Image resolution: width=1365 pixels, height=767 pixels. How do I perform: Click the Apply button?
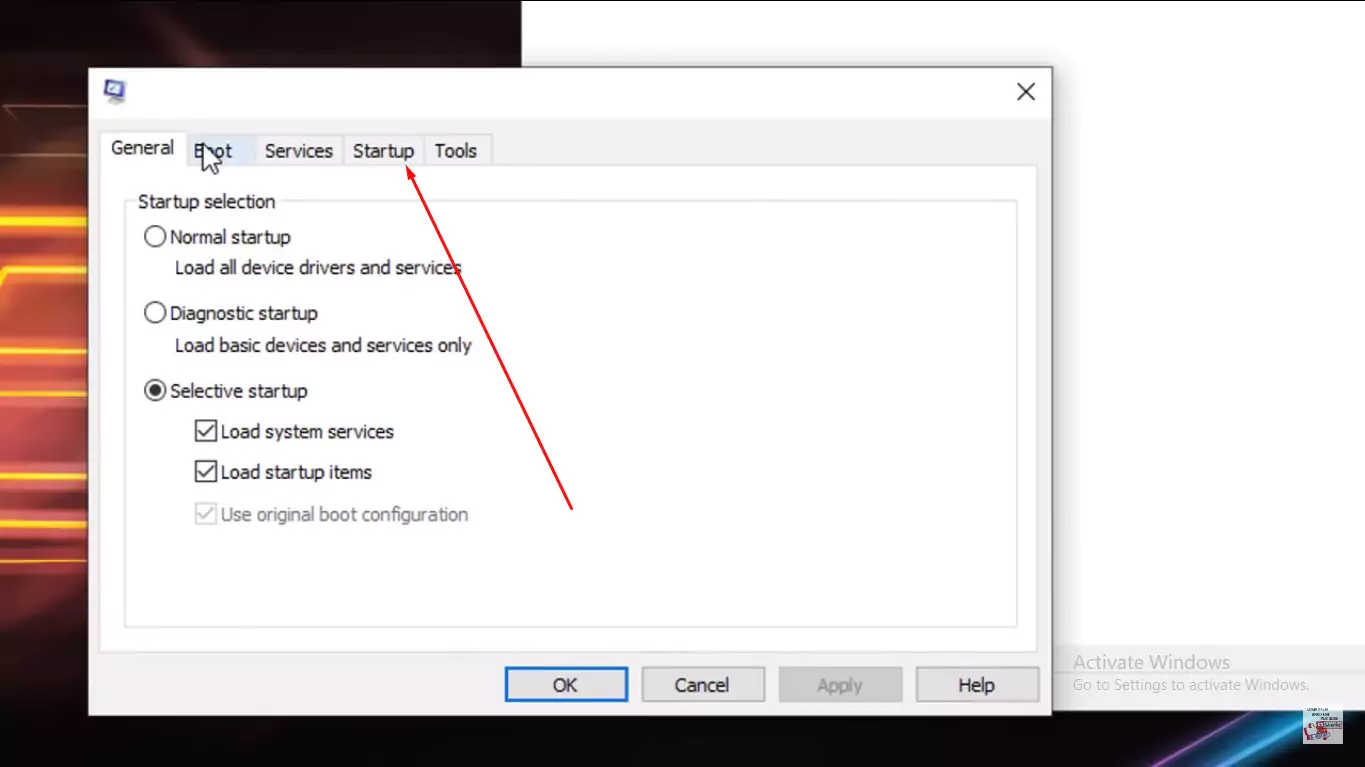(840, 685)
